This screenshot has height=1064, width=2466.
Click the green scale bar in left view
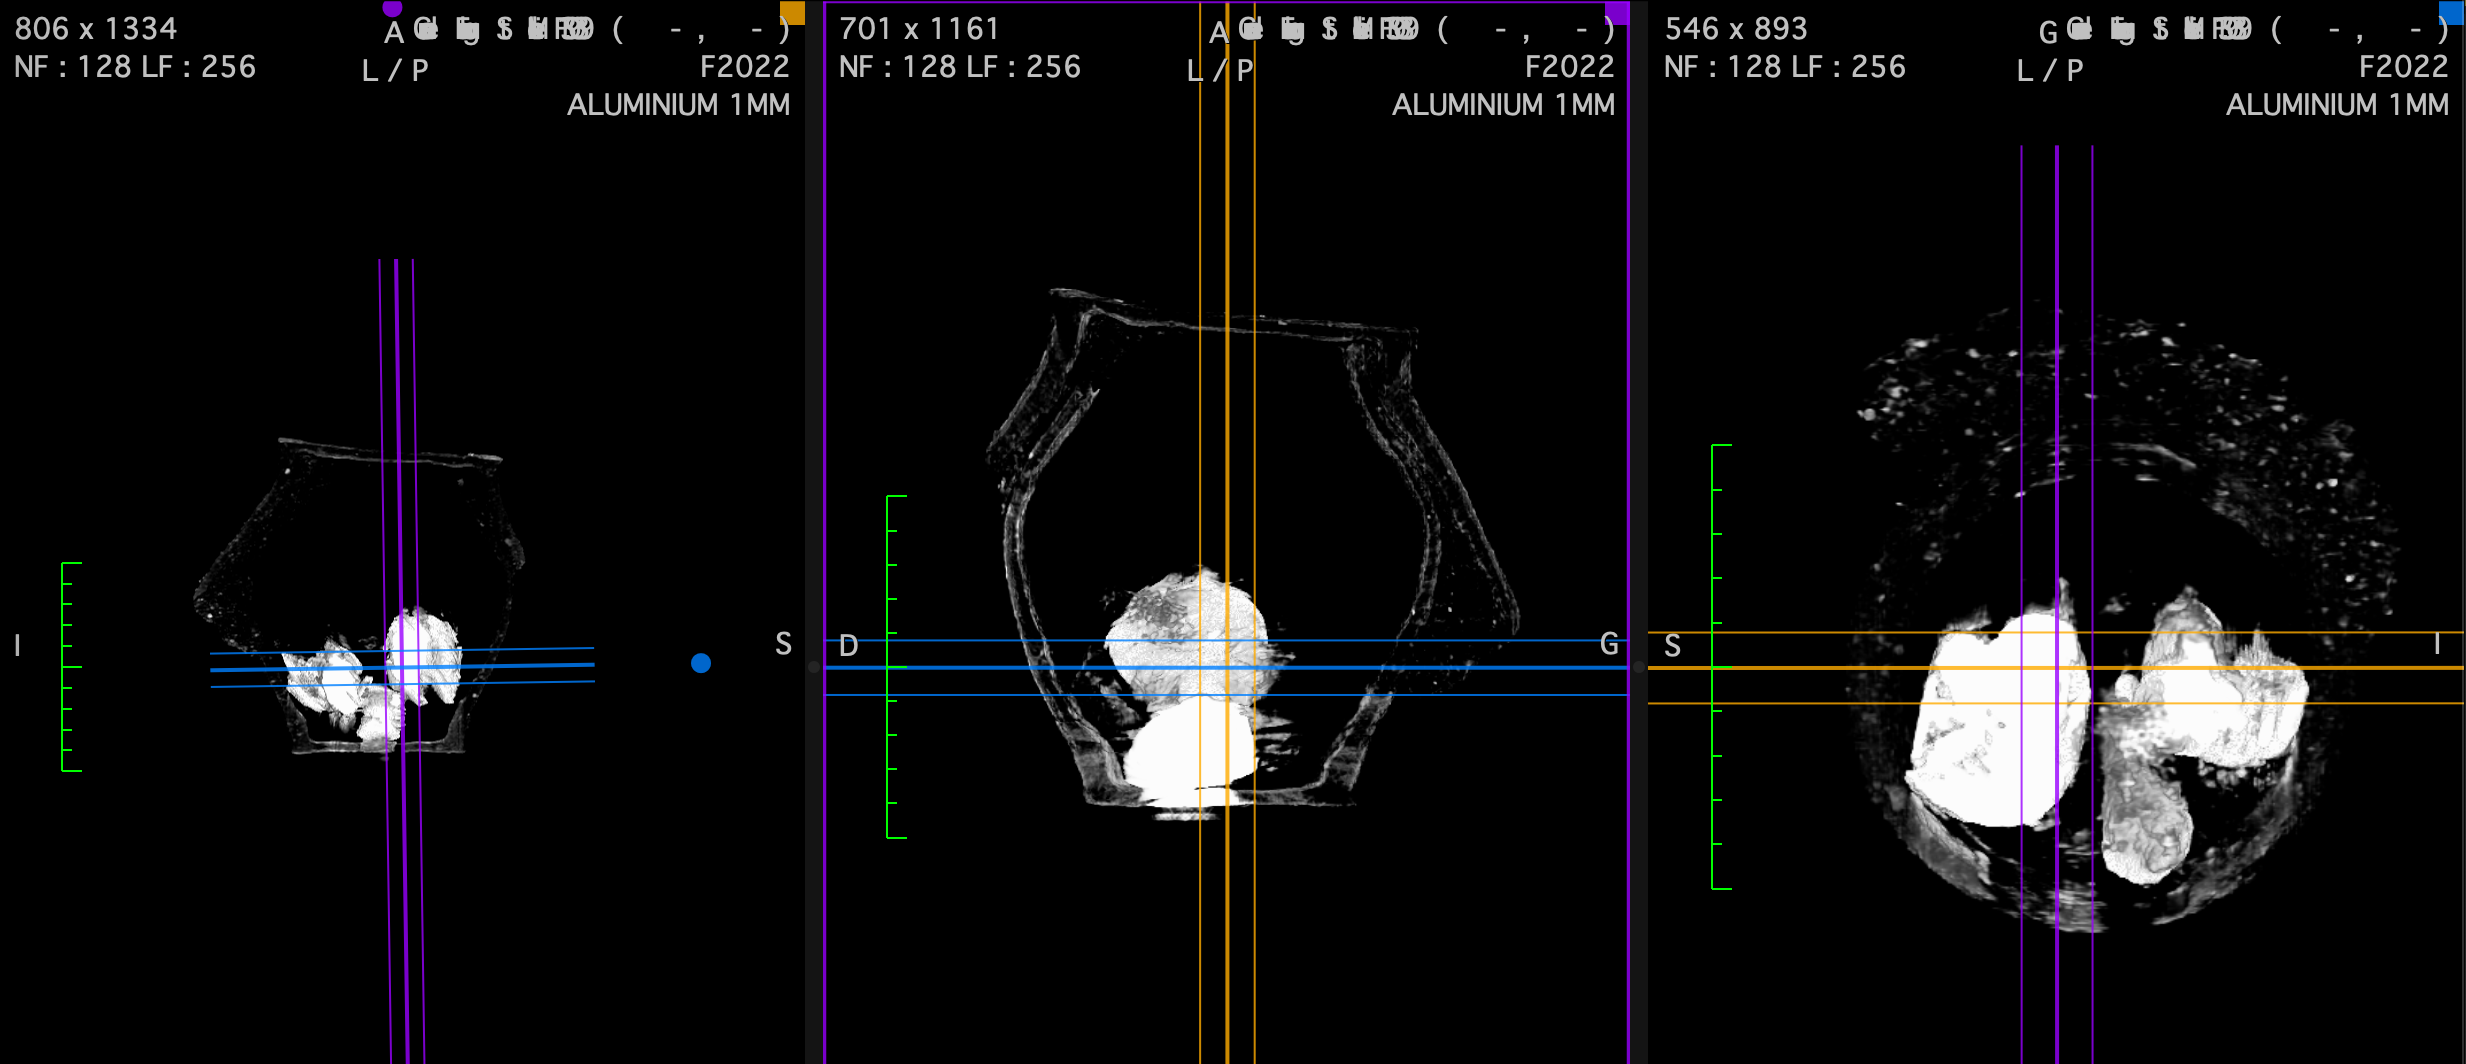point(71,667)
